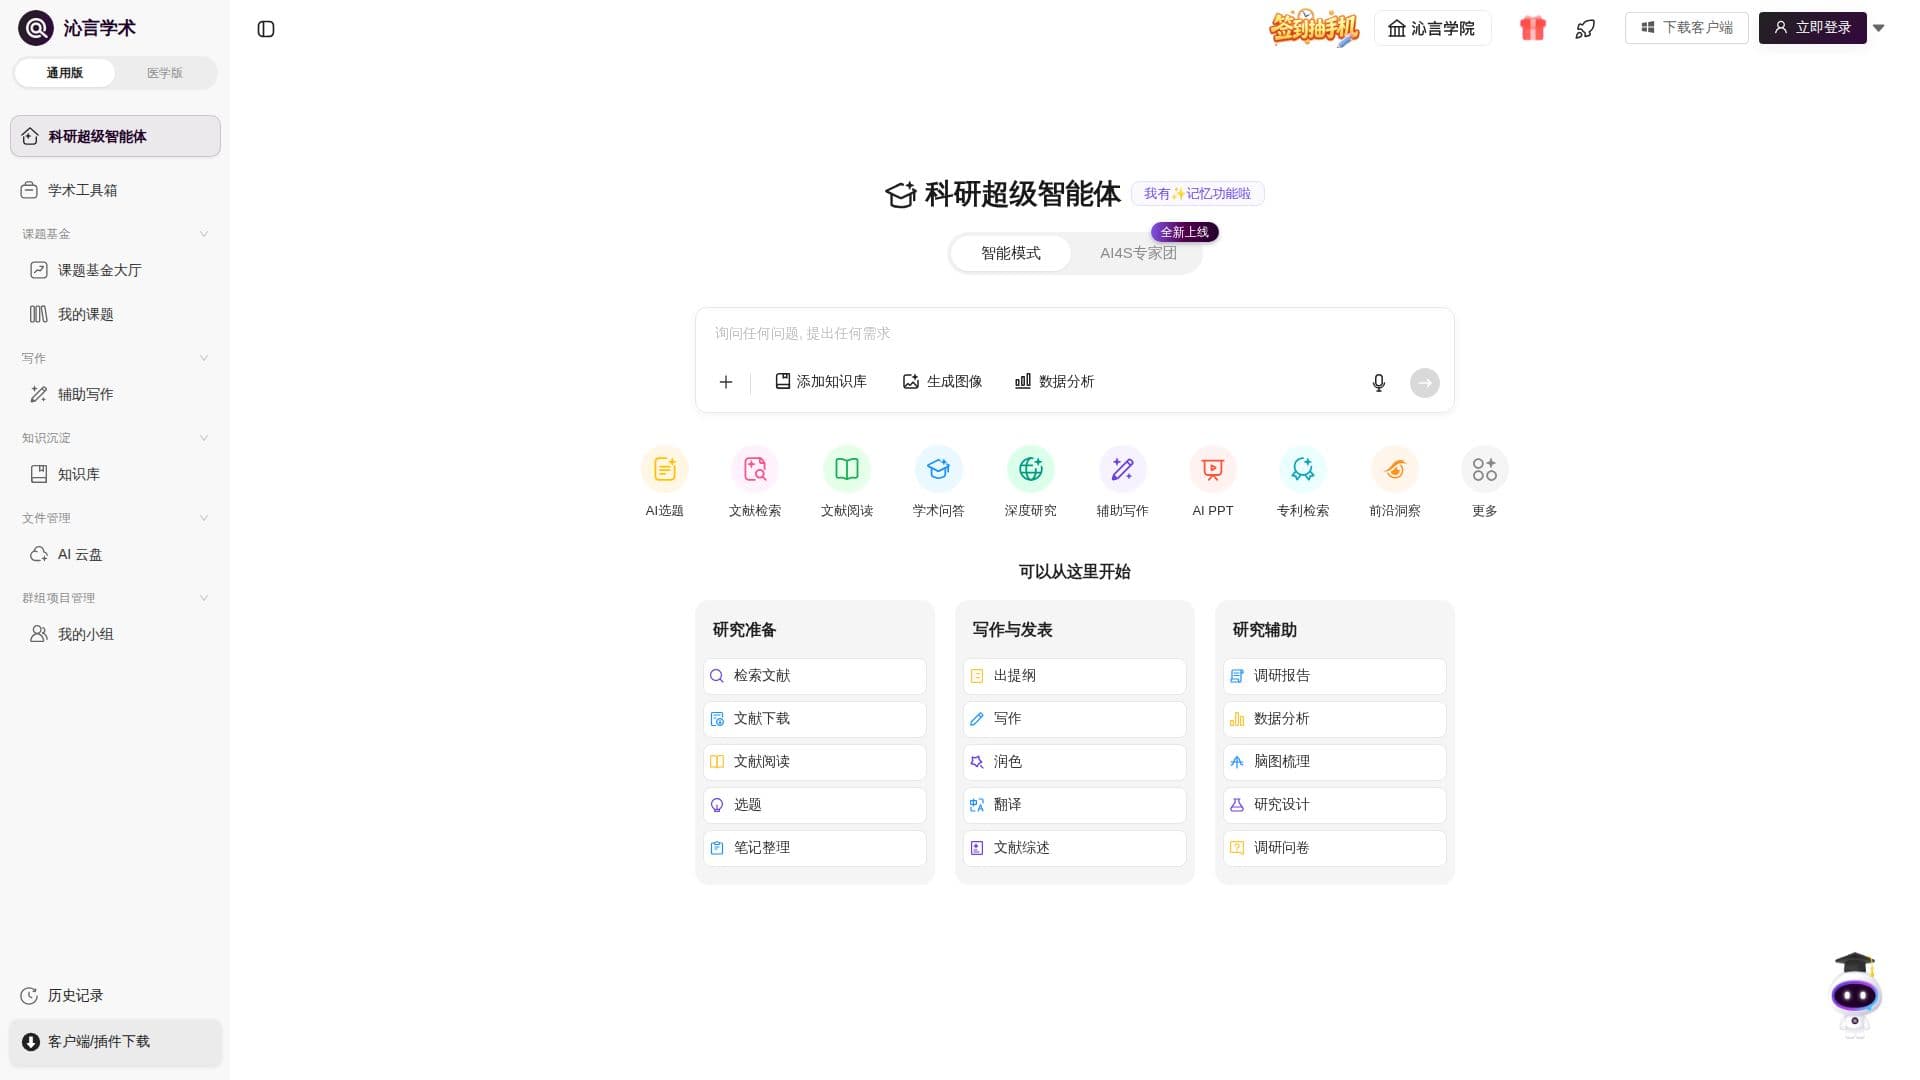This screenshot has height=1080, width=1920.
Task: Open the 专利检索 tool icon
Action: pos(1303,469)
